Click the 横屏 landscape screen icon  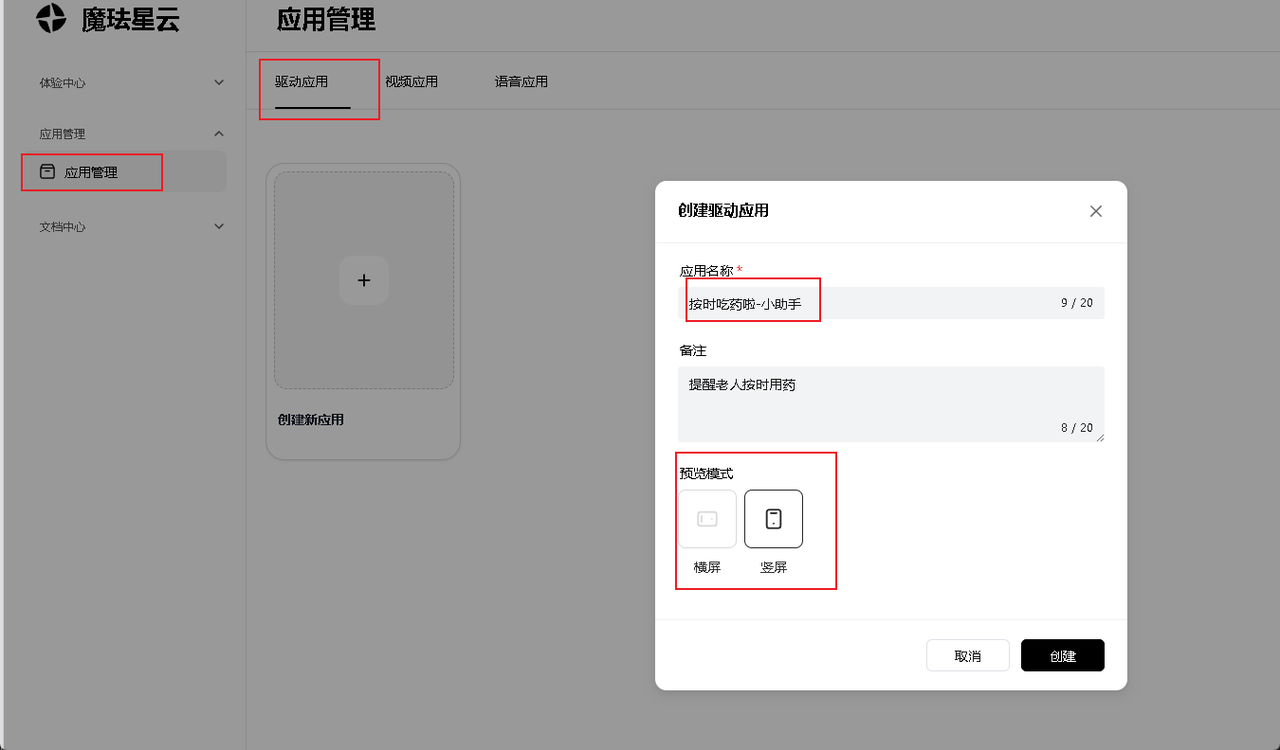click(x=708, y=519)
